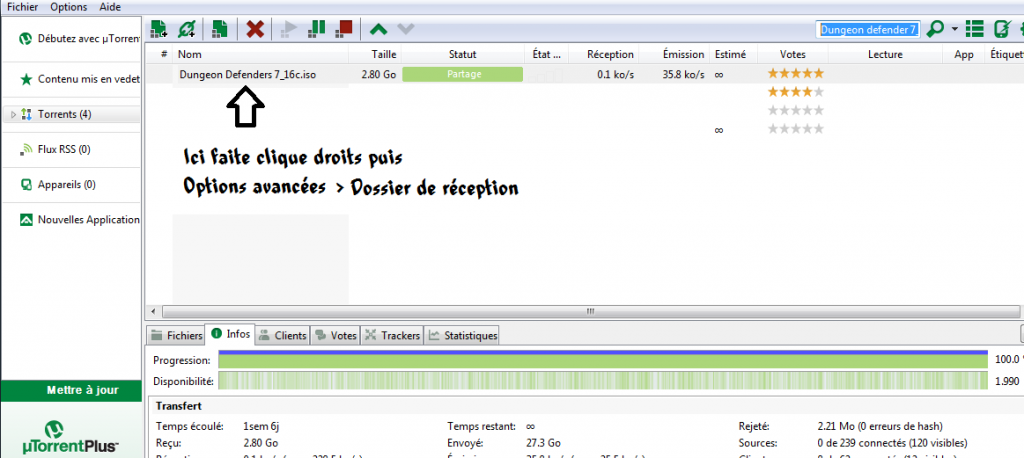Image resolution: width=1024 pixels, height=458 pixels.
Task: Click the Add Torrent toolbar icon
Action: tap(159, 29)
